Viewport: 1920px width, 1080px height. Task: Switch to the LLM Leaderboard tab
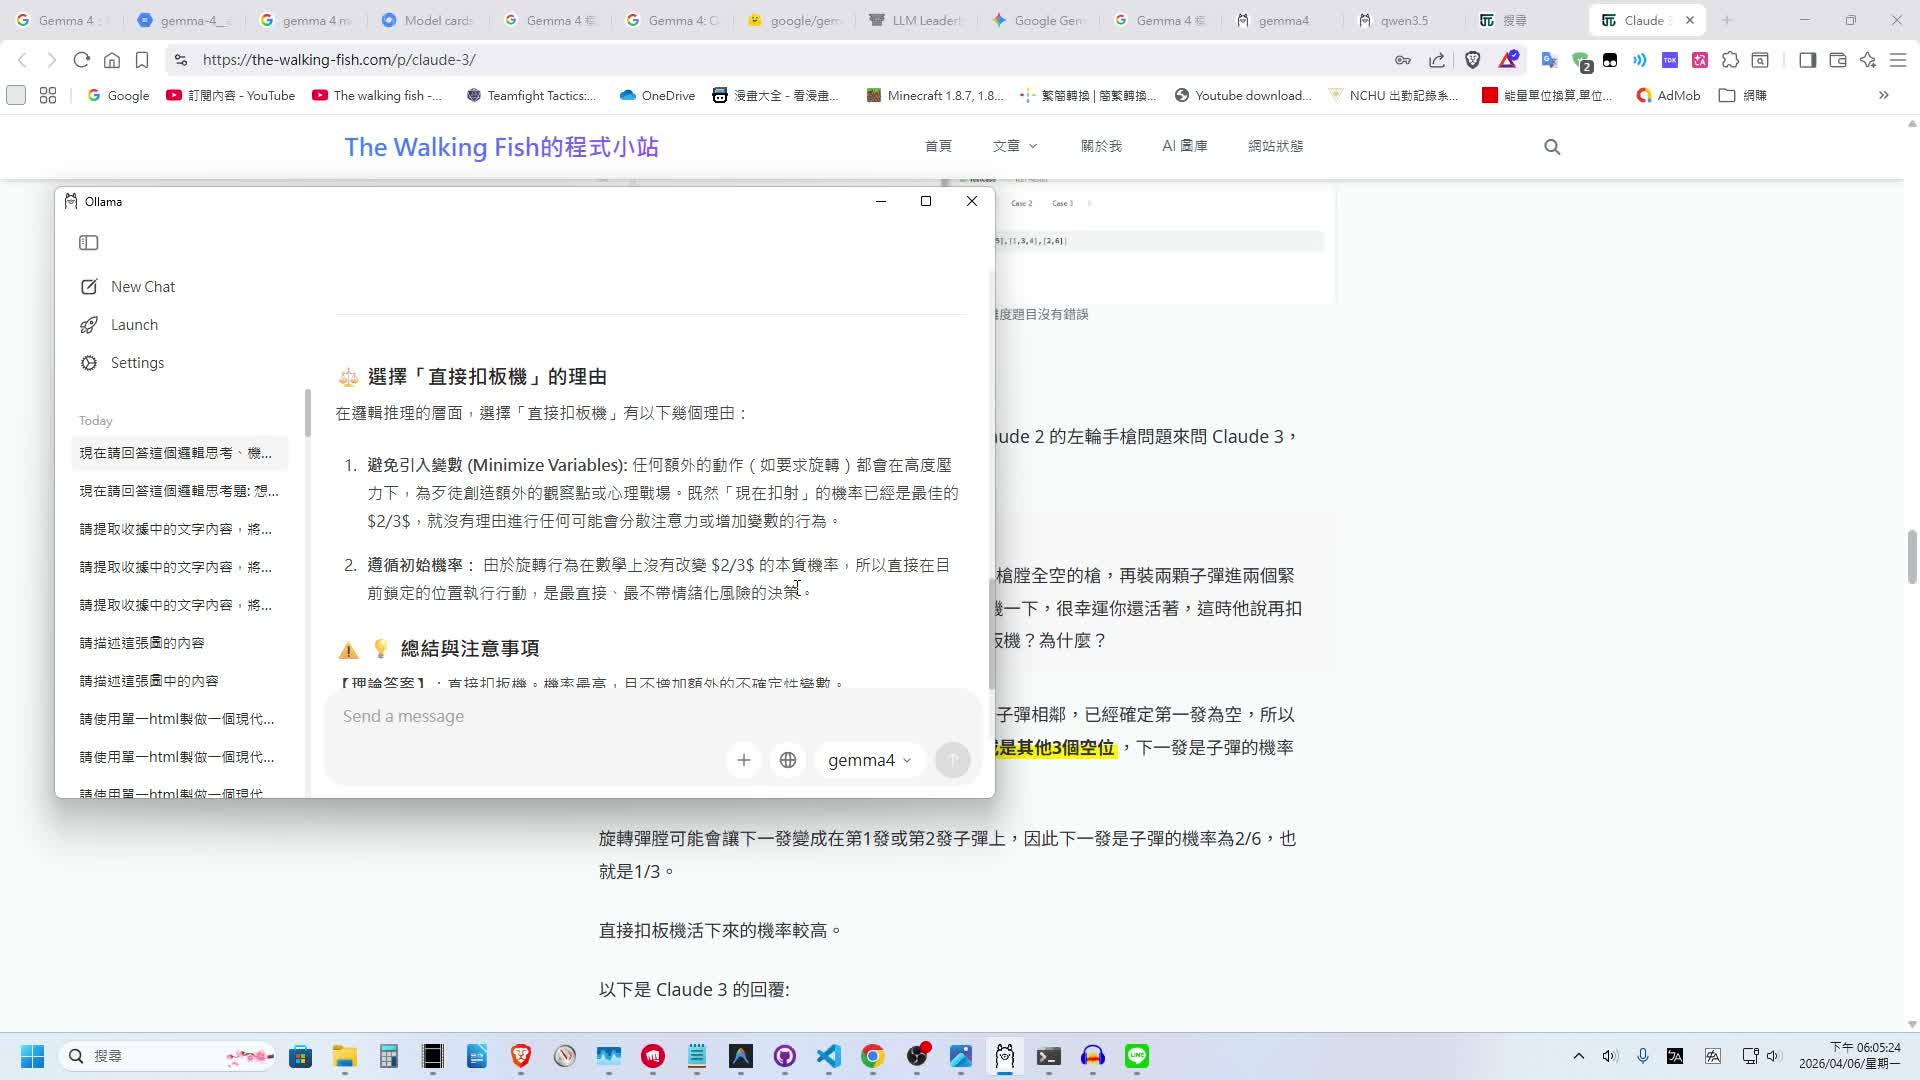917,20
